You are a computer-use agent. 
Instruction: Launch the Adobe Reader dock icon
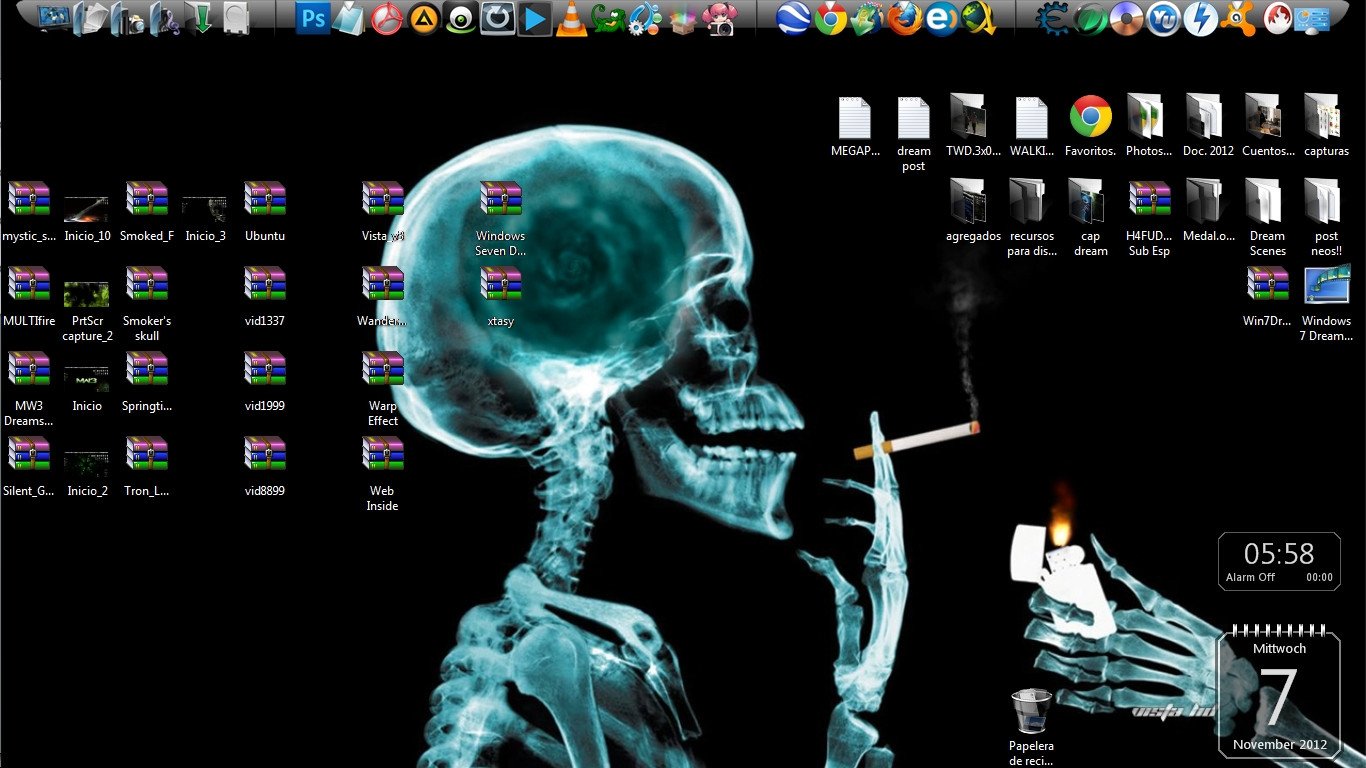click(x=386, y=18)
